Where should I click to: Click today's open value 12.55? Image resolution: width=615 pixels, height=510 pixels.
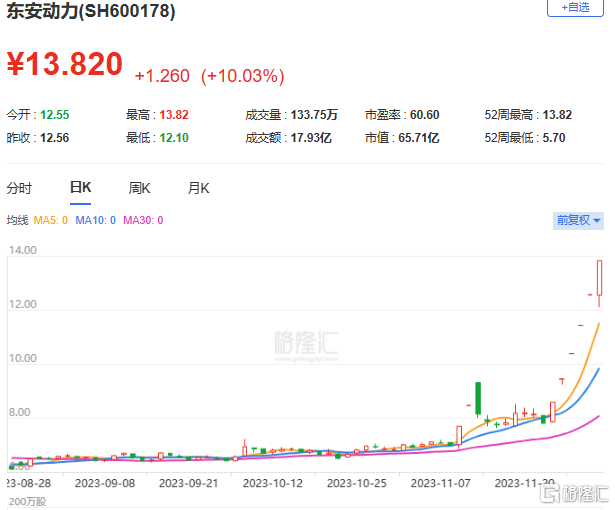click(x=55, y=115)
